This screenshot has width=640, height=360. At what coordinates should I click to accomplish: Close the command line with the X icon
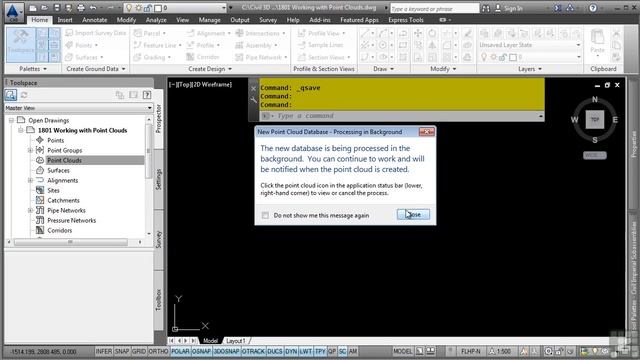pyautogui.click(x=253, y=89)
